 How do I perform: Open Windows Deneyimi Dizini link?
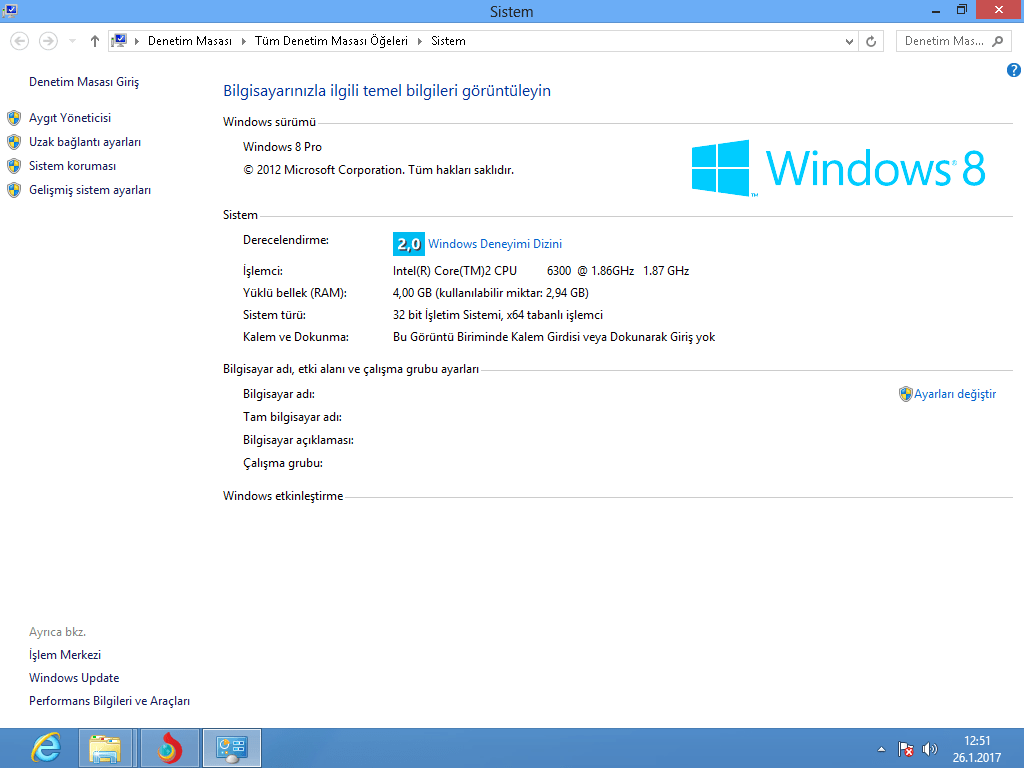495,244
